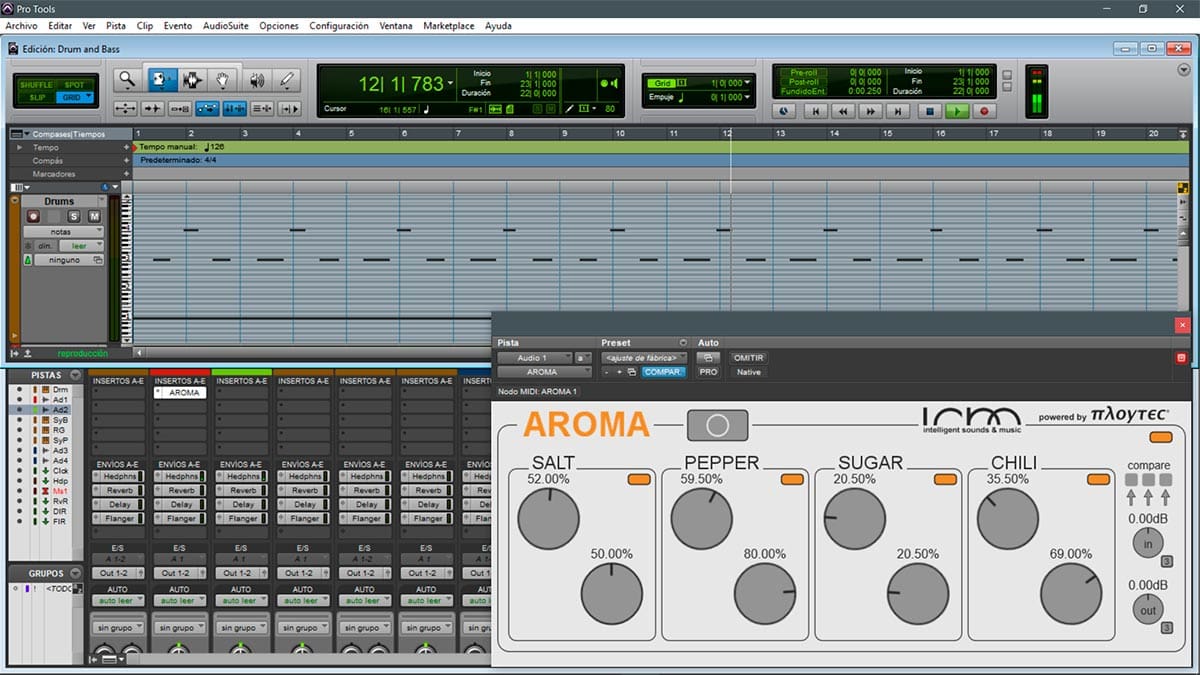Viewport: 1200px width, 675px height.
Task: Click the Native button in plugin header
Action: (748, 372)
